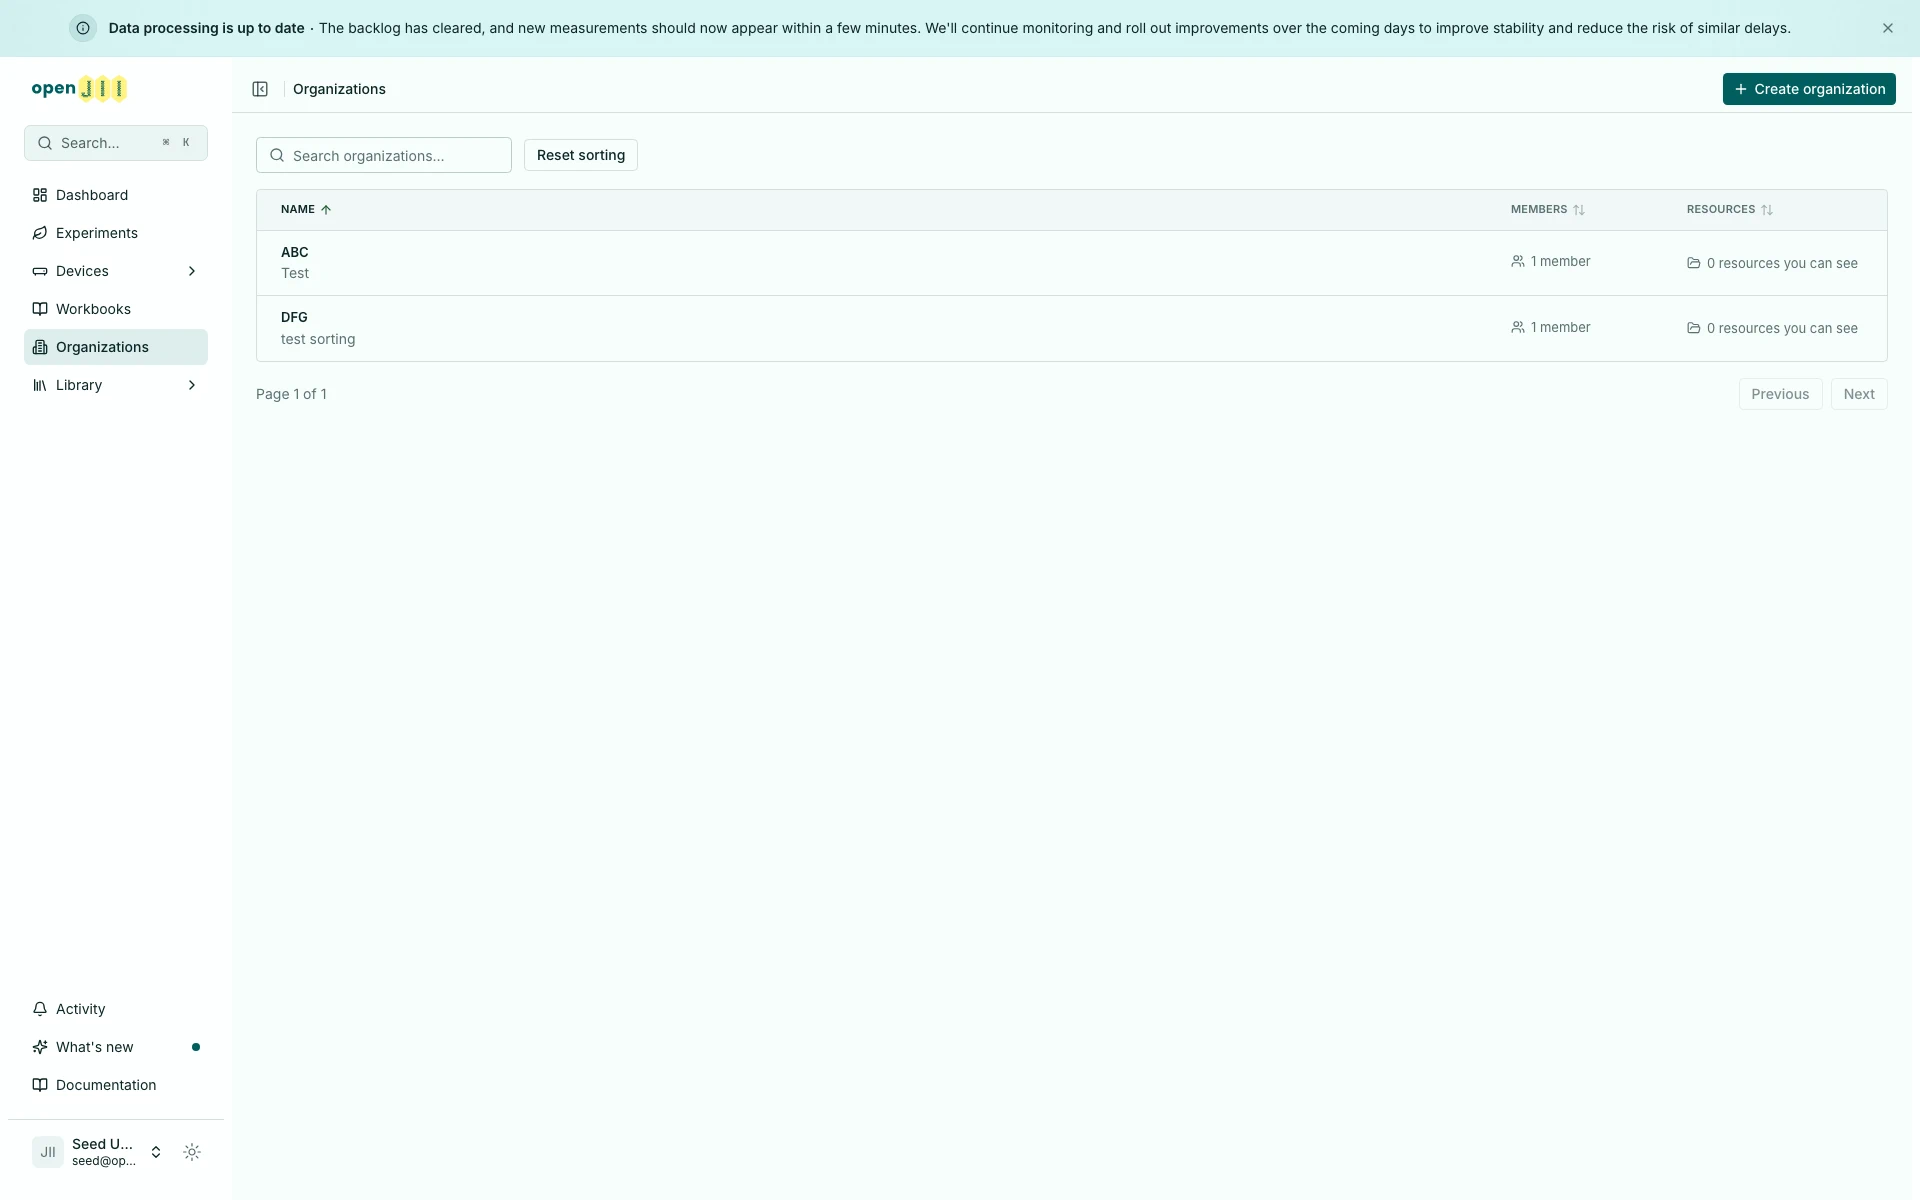Screen dimensions: 1920x1200
Task: Click Reset sorting
Action: pos(581,155)
